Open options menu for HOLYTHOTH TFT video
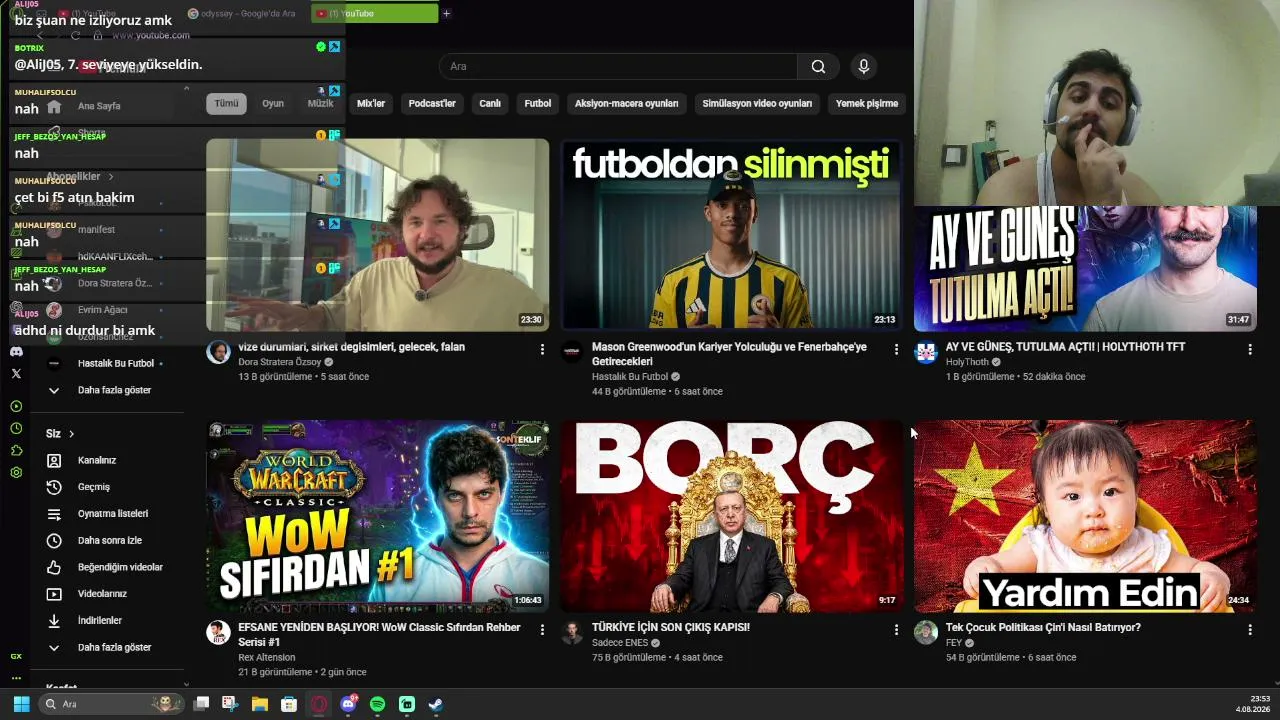This screenshot has width=1280, height=720. click(x=1250, y=349)
